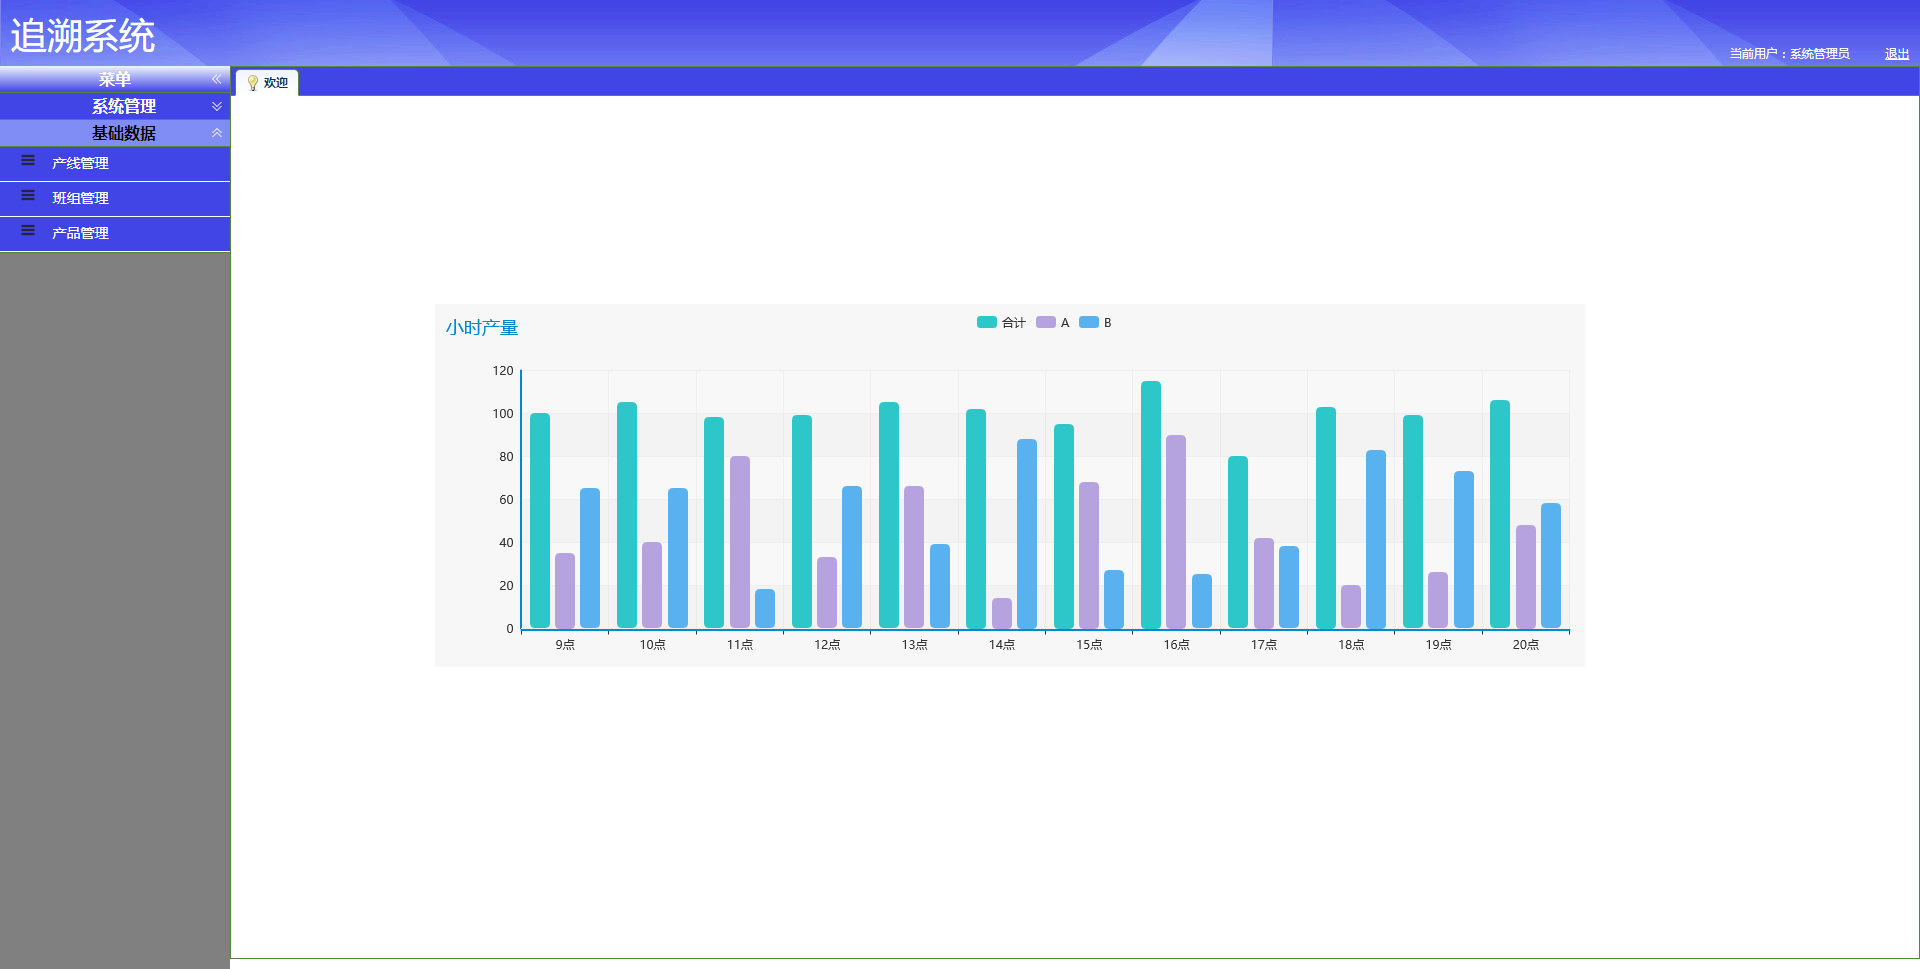Click the 合计 bar at 16点

[x=1151, y=505]
